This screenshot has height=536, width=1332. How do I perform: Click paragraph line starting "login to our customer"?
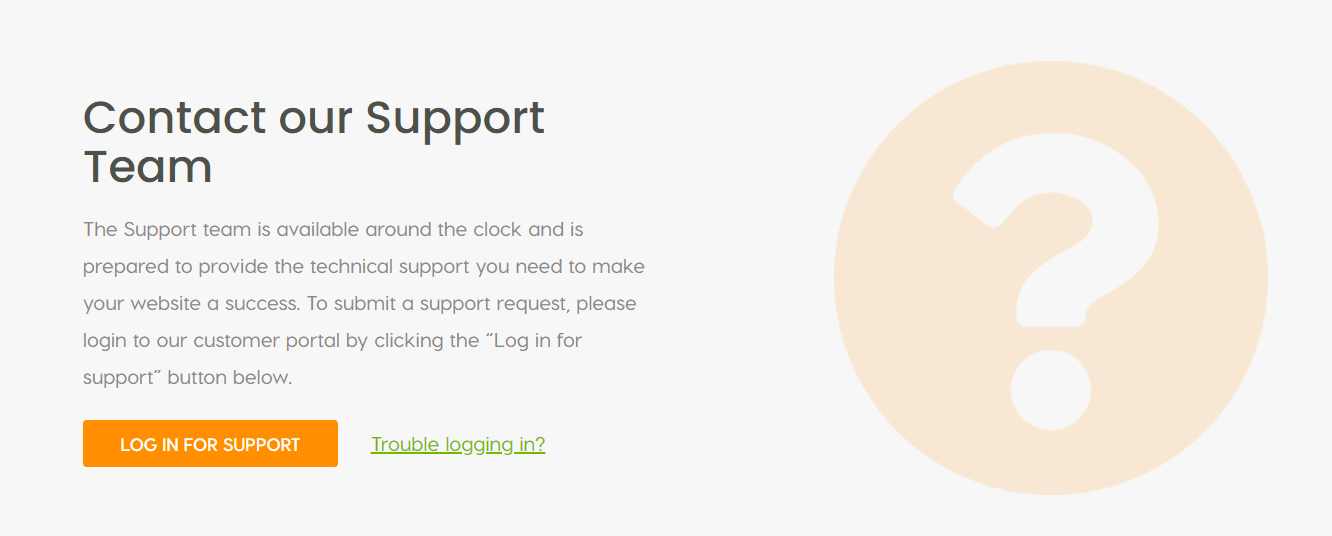tap(333, 341)
